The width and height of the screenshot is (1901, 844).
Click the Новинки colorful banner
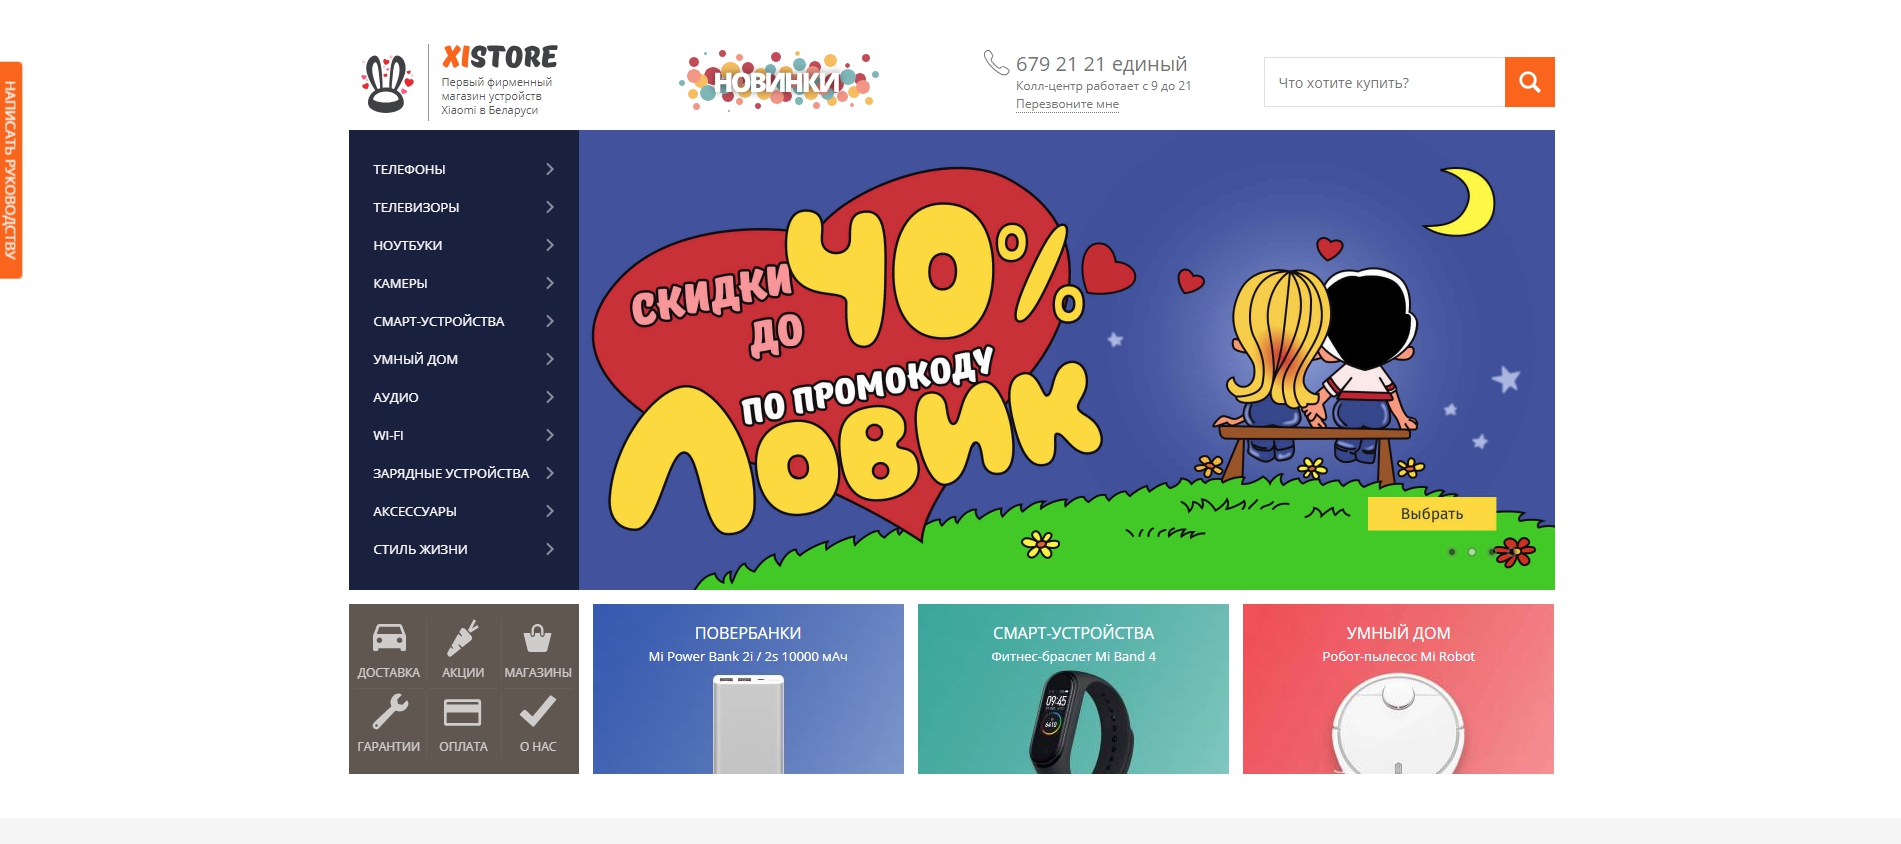click(x=779, y=80)
